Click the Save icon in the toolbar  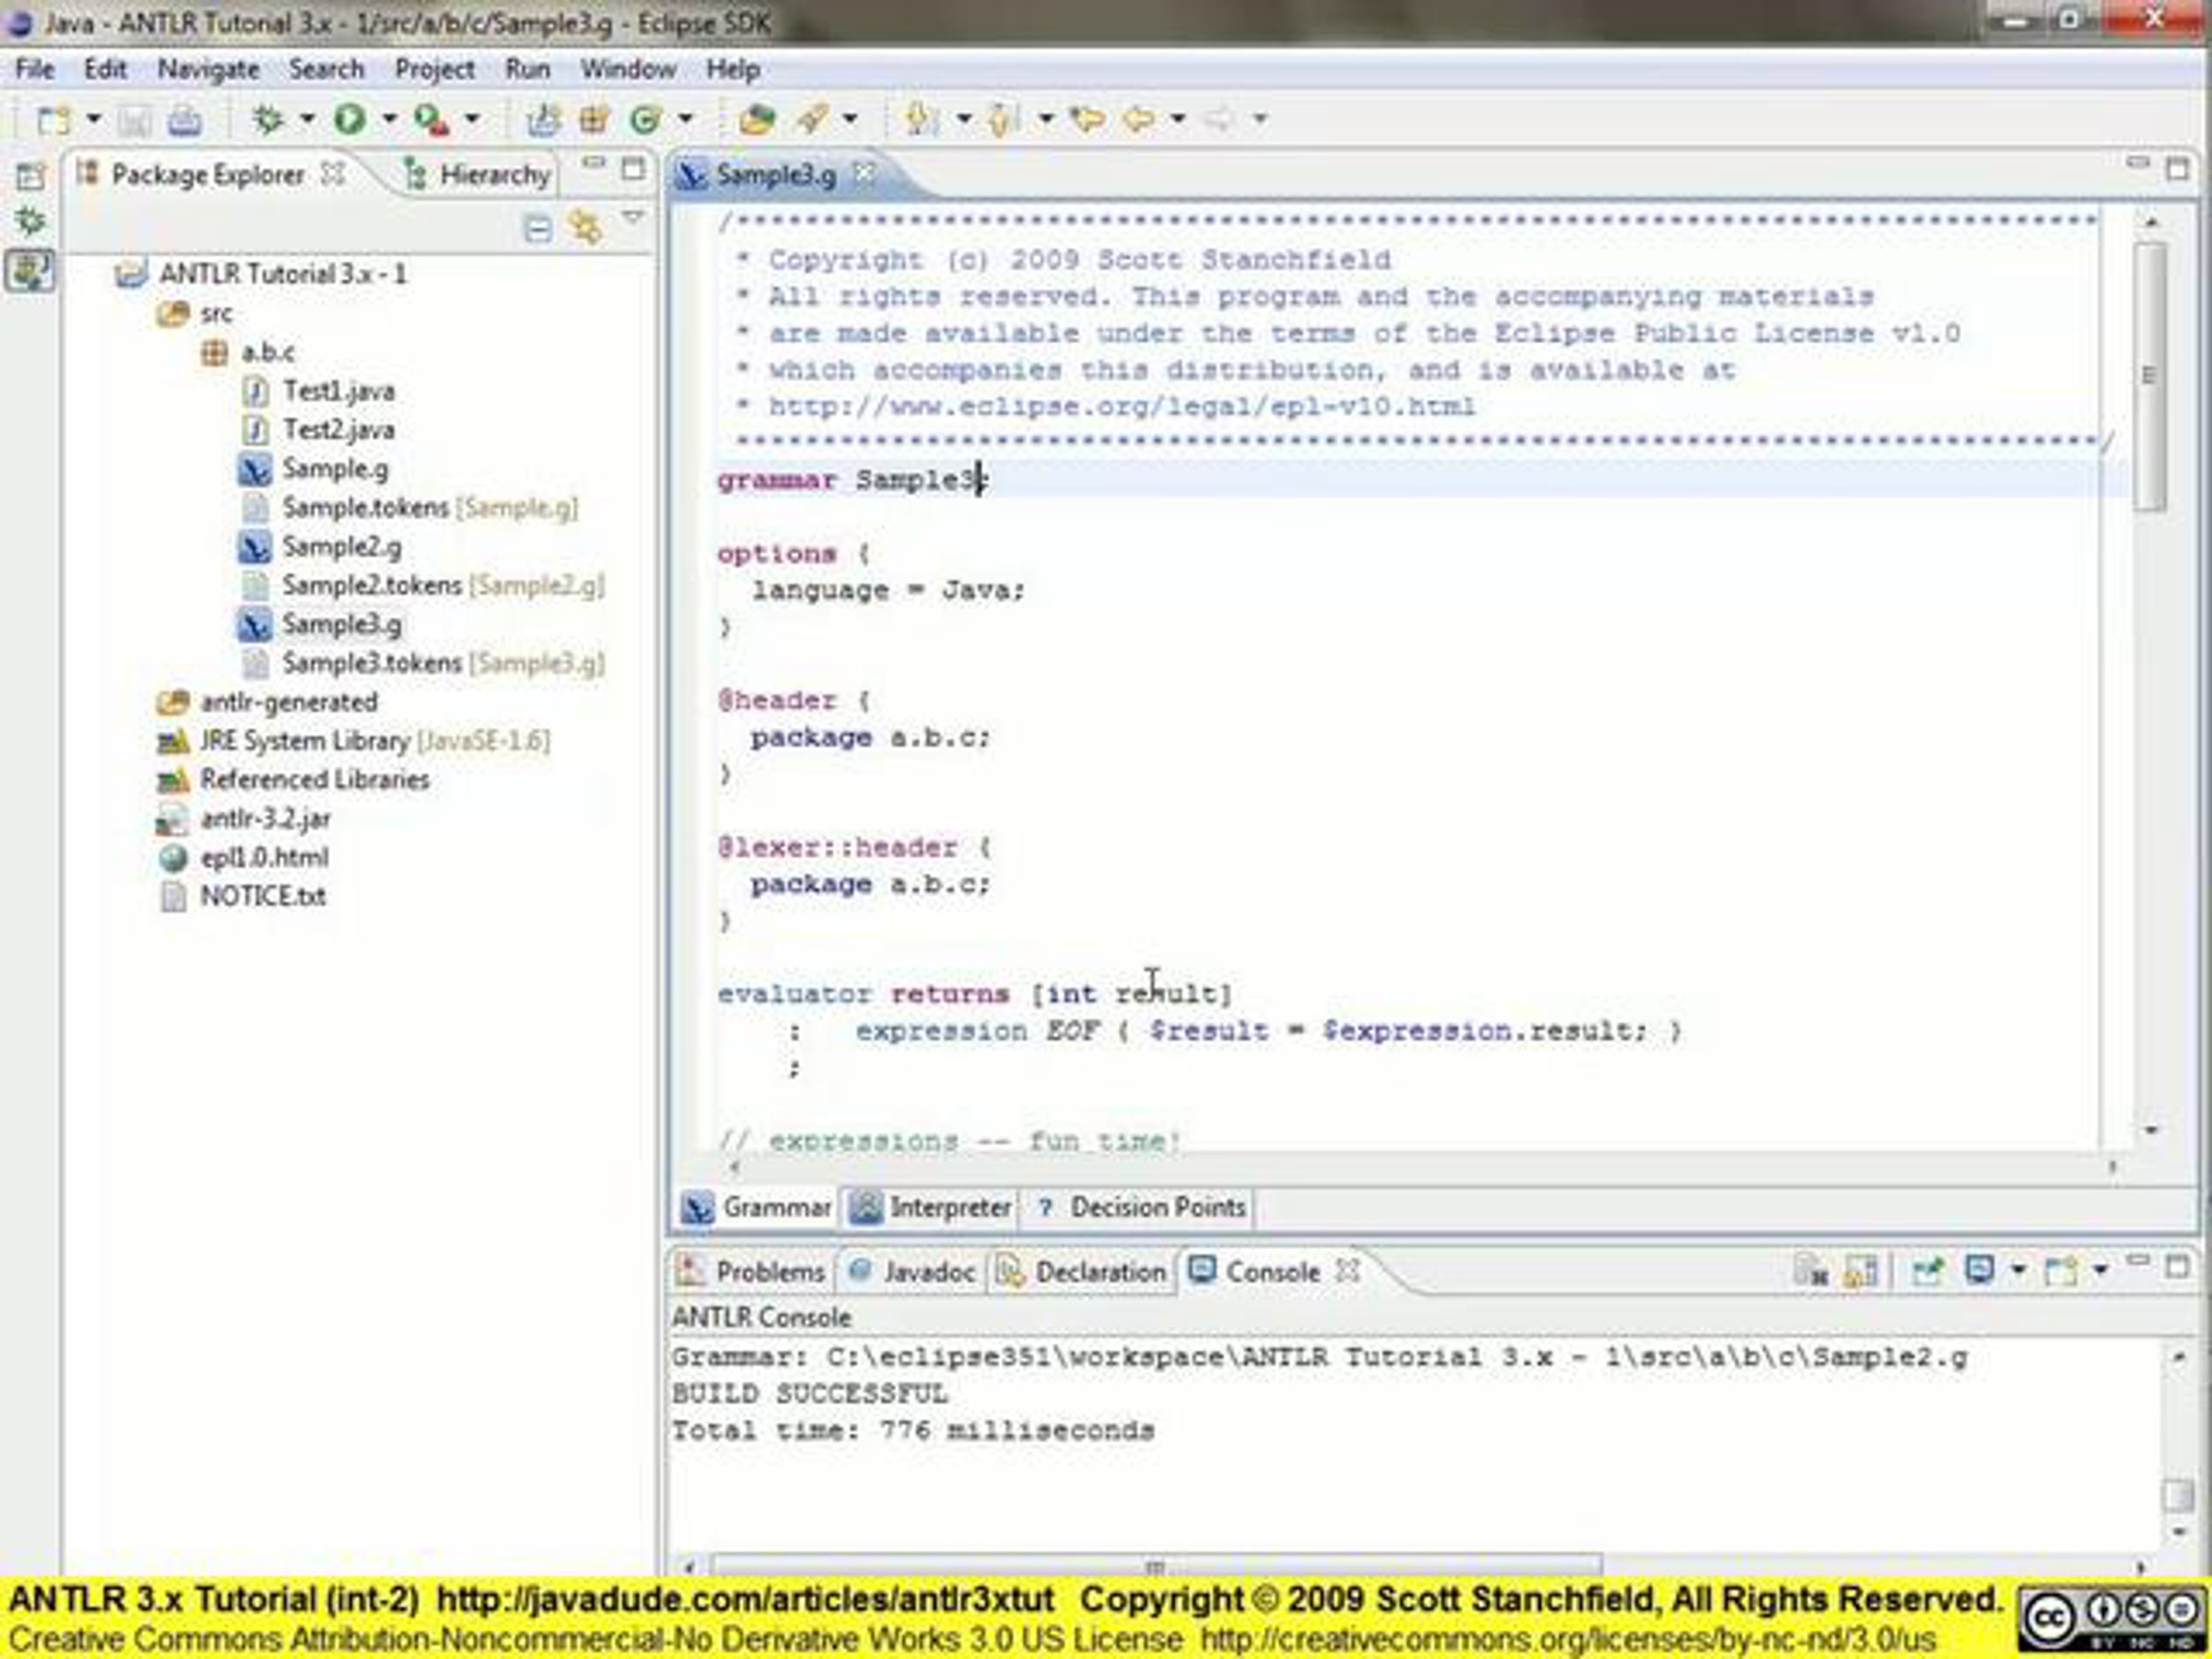pos(134,120)
